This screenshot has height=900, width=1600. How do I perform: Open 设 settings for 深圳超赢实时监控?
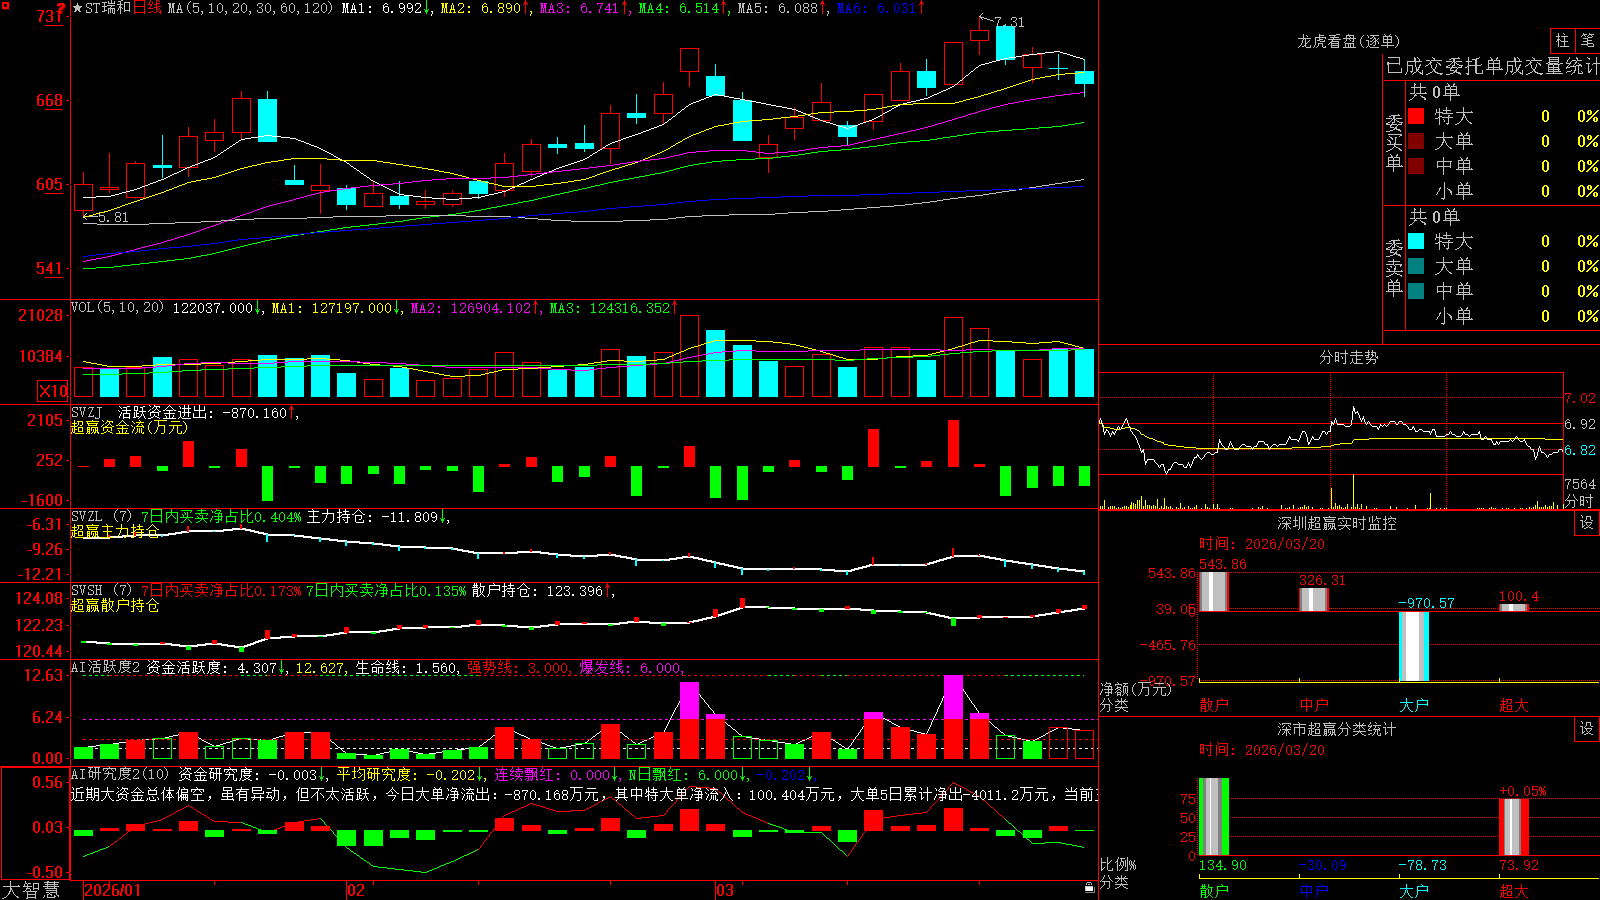click(1587, 523)
